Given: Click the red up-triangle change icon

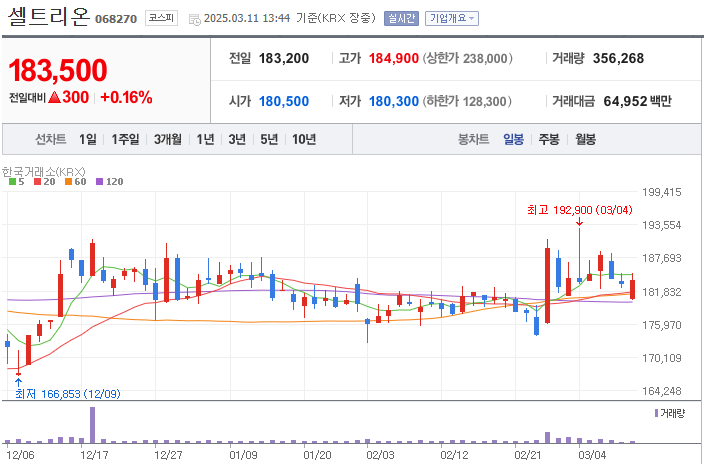Looking at the screenshot, I should pos(54,97).
